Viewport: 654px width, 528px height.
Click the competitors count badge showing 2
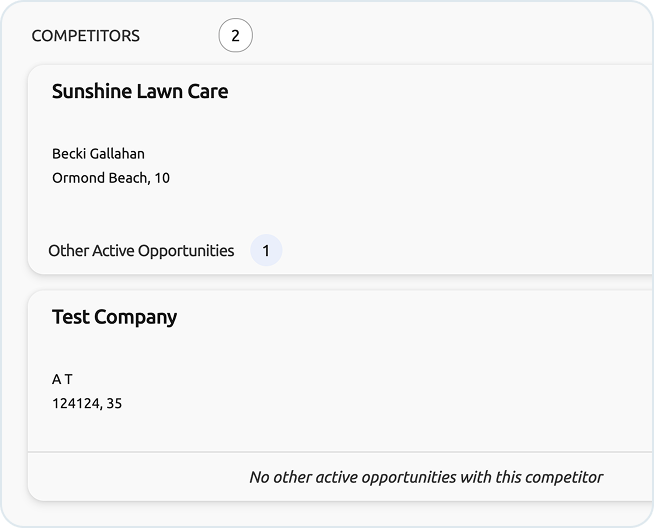pyautogui.click(x=236, y=36)
